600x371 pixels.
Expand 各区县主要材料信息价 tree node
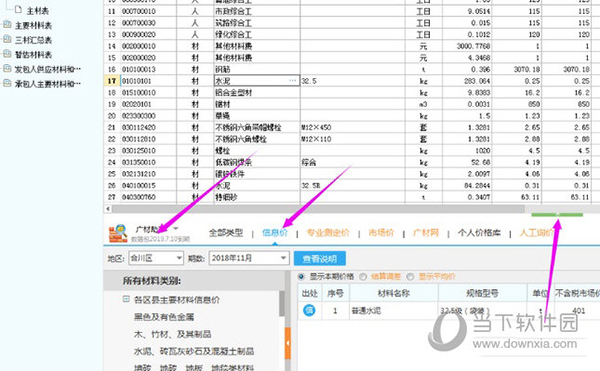tap(126, 299)
